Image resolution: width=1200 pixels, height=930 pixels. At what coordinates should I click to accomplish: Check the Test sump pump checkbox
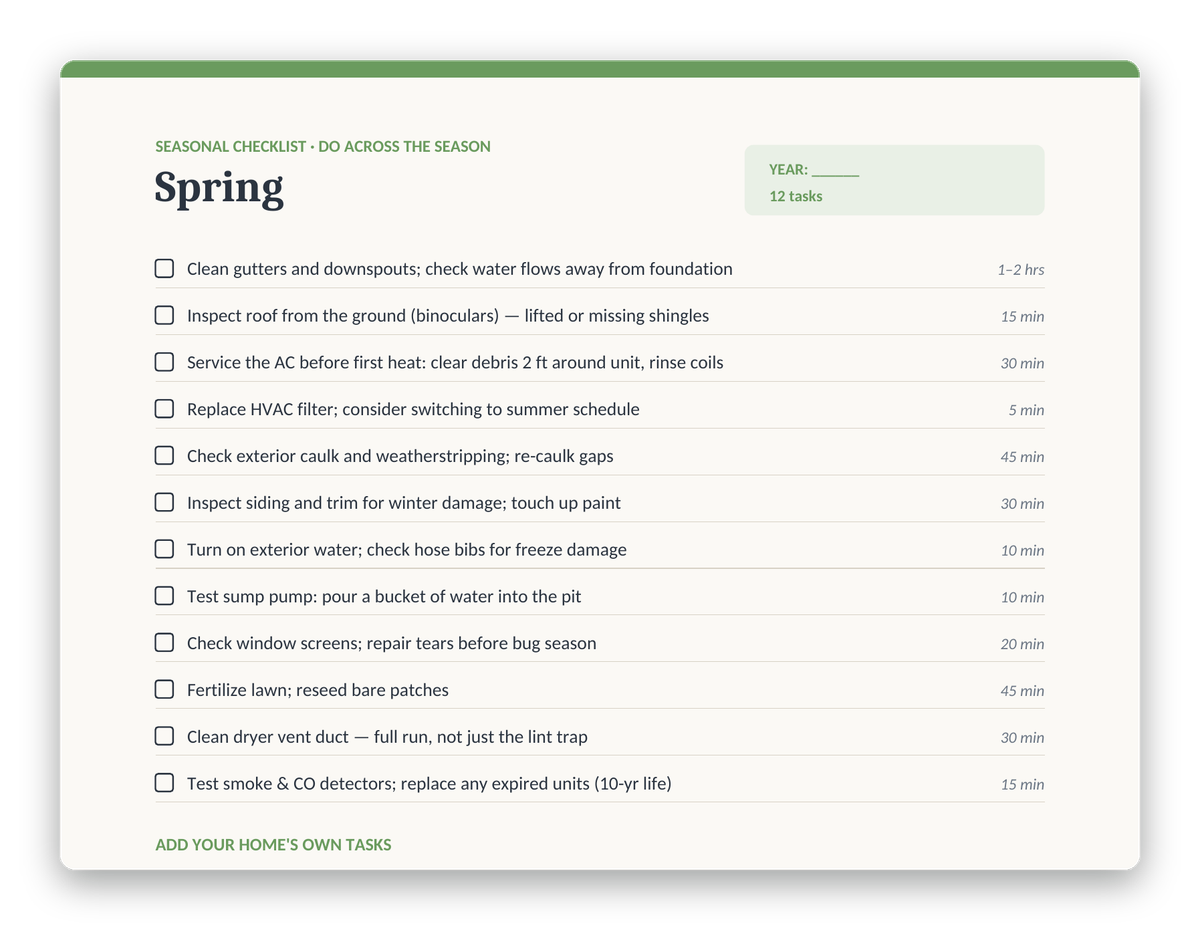coord(164,596)
